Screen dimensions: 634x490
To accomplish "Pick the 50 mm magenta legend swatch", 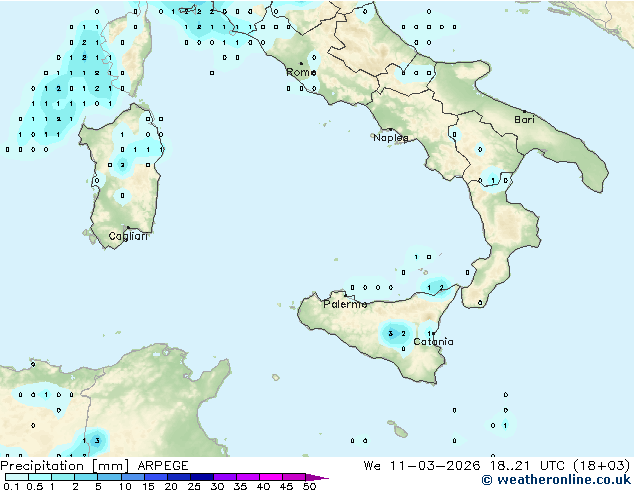I will point(305,478).
